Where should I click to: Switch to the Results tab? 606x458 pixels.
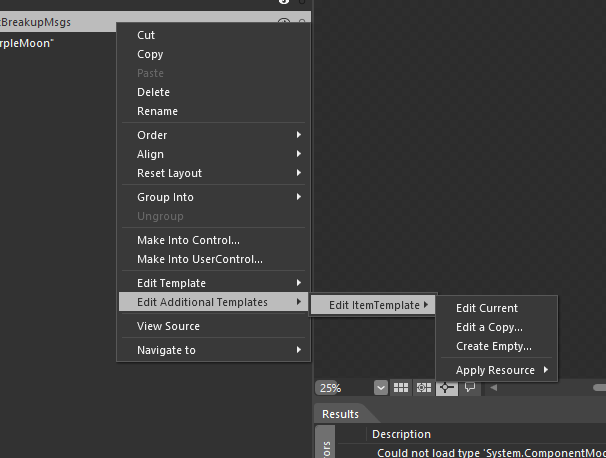pos(340,414)
